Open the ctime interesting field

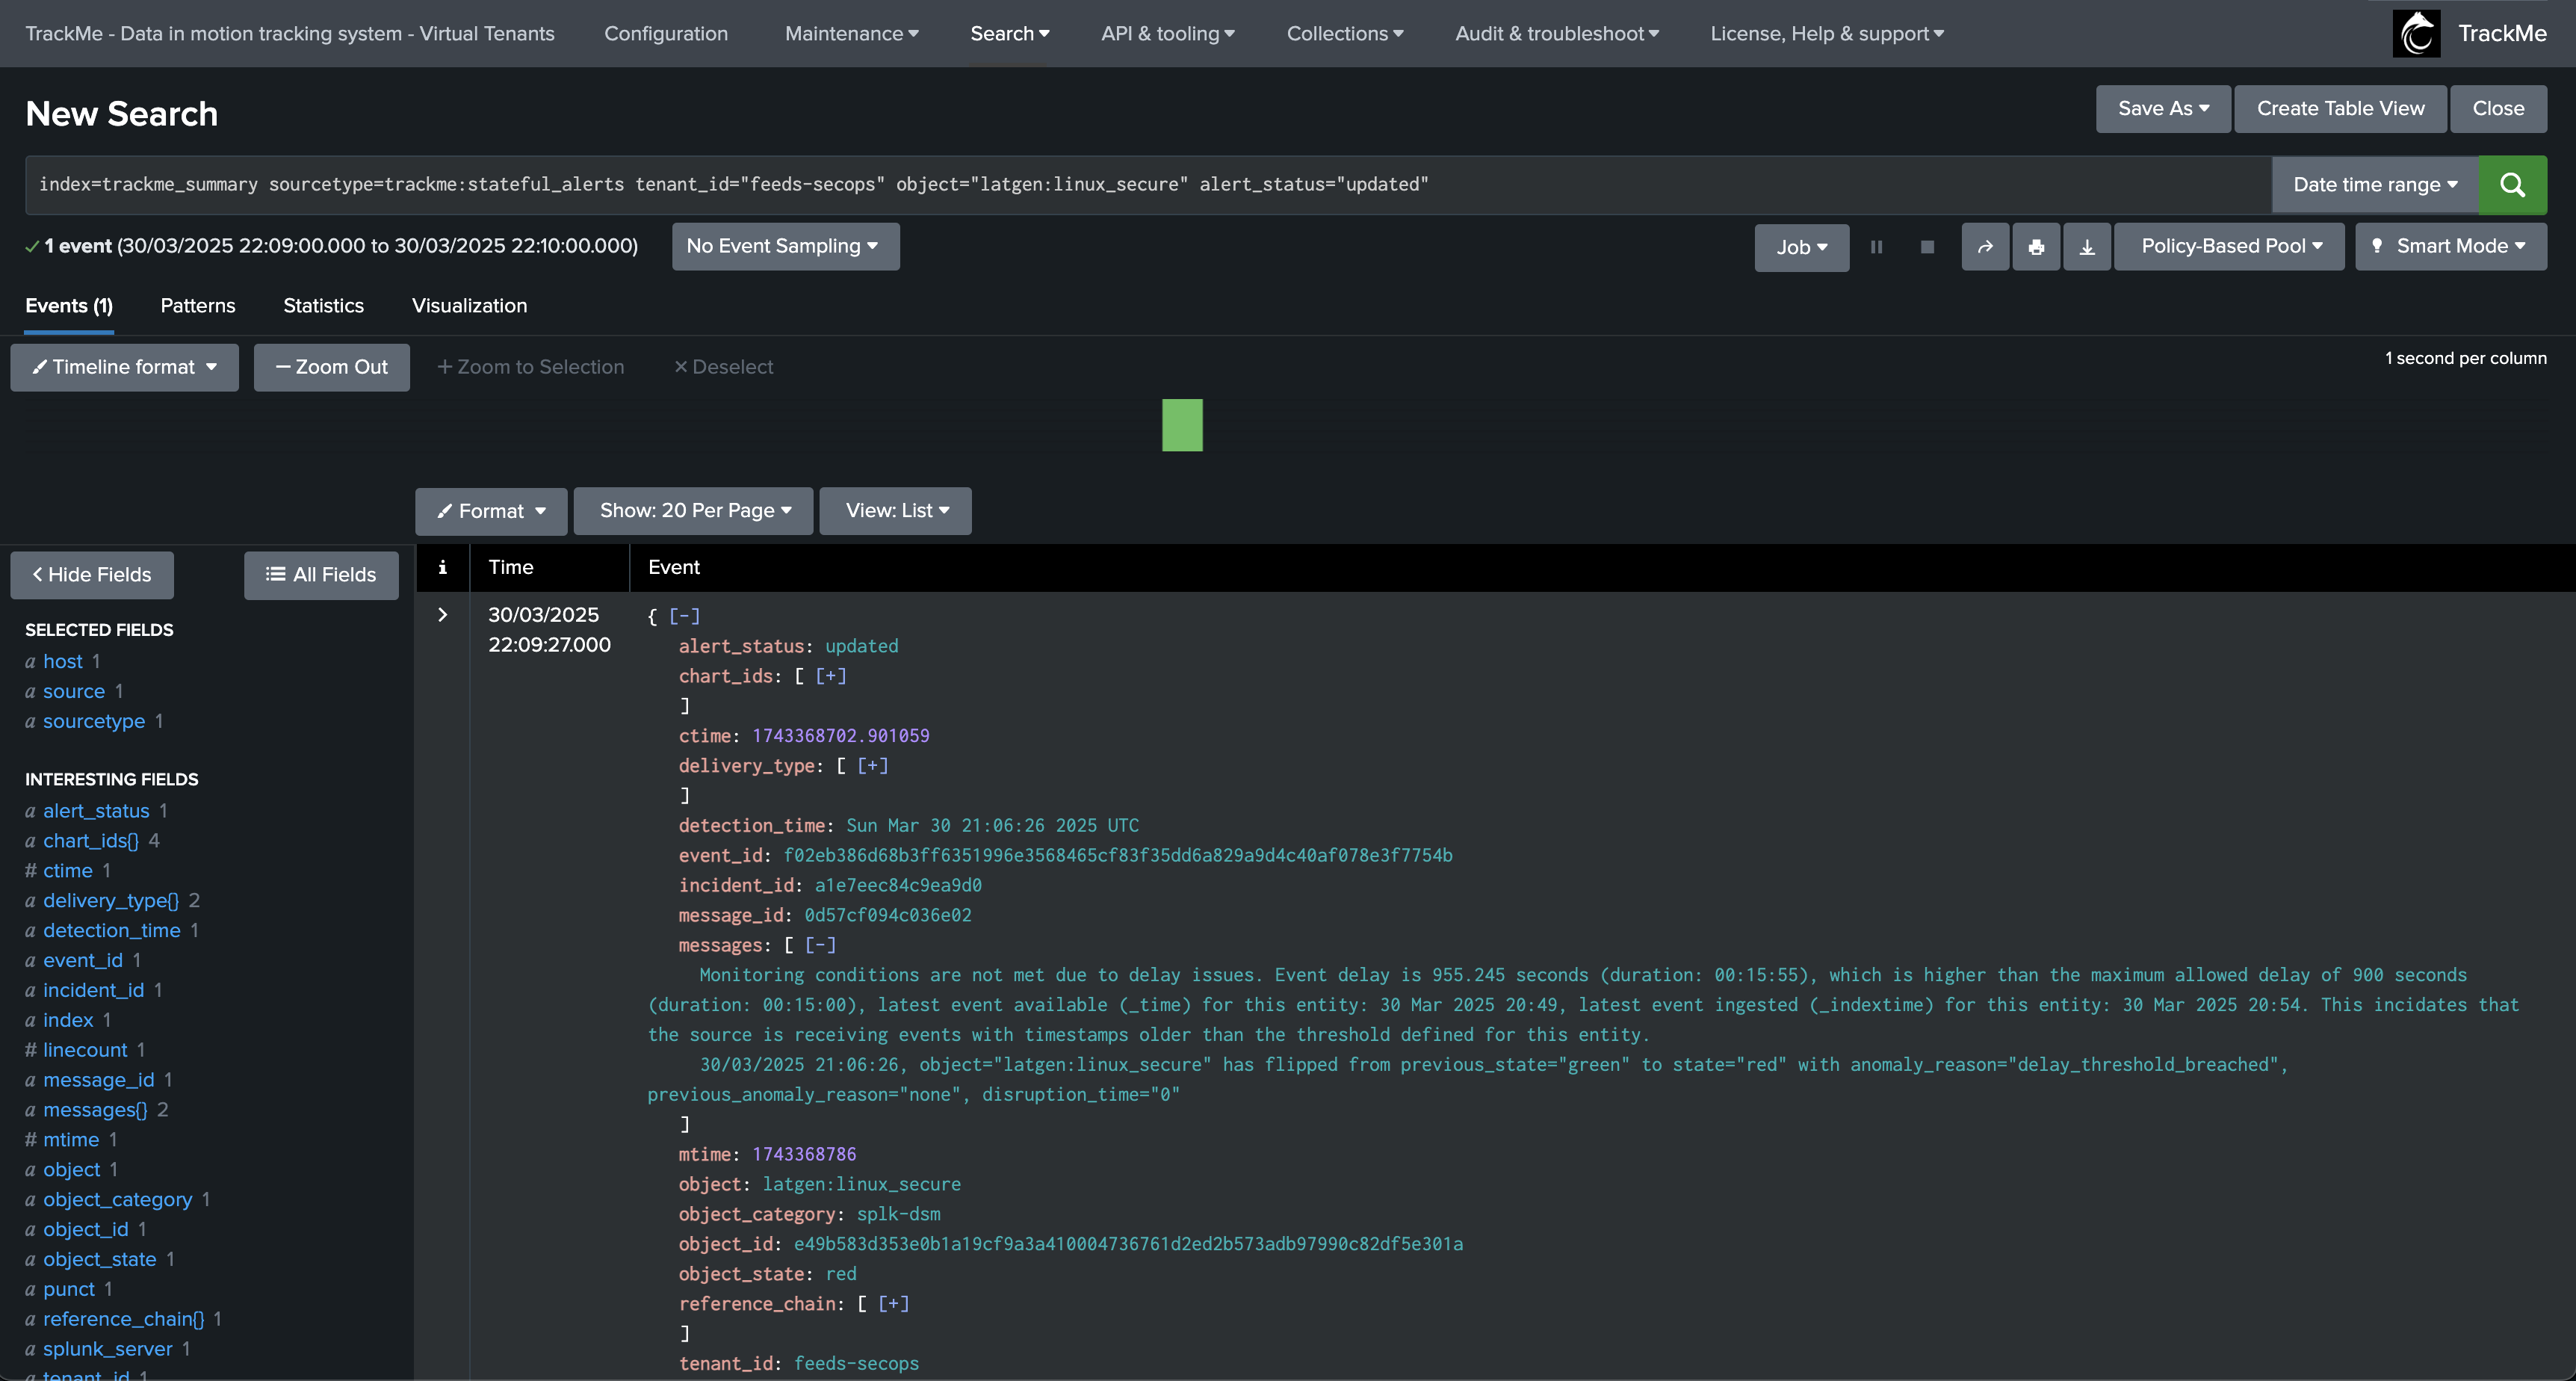coord(68,871)
